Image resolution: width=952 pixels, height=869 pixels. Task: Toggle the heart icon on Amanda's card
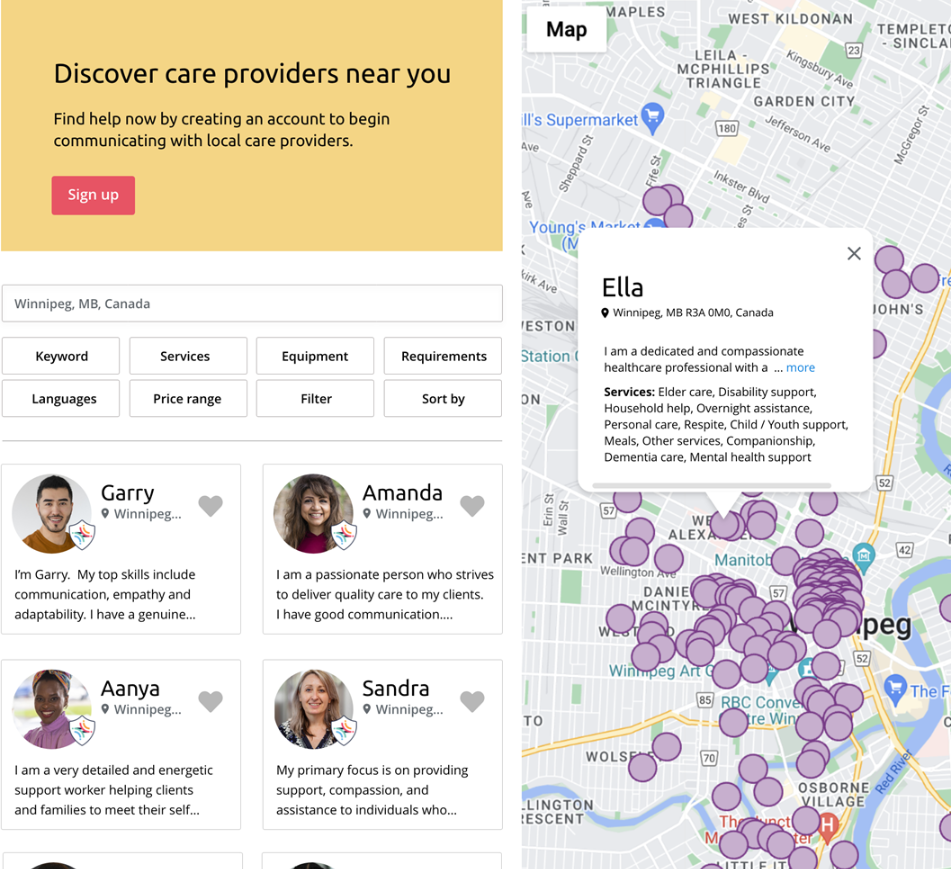(x=472, y=506)
